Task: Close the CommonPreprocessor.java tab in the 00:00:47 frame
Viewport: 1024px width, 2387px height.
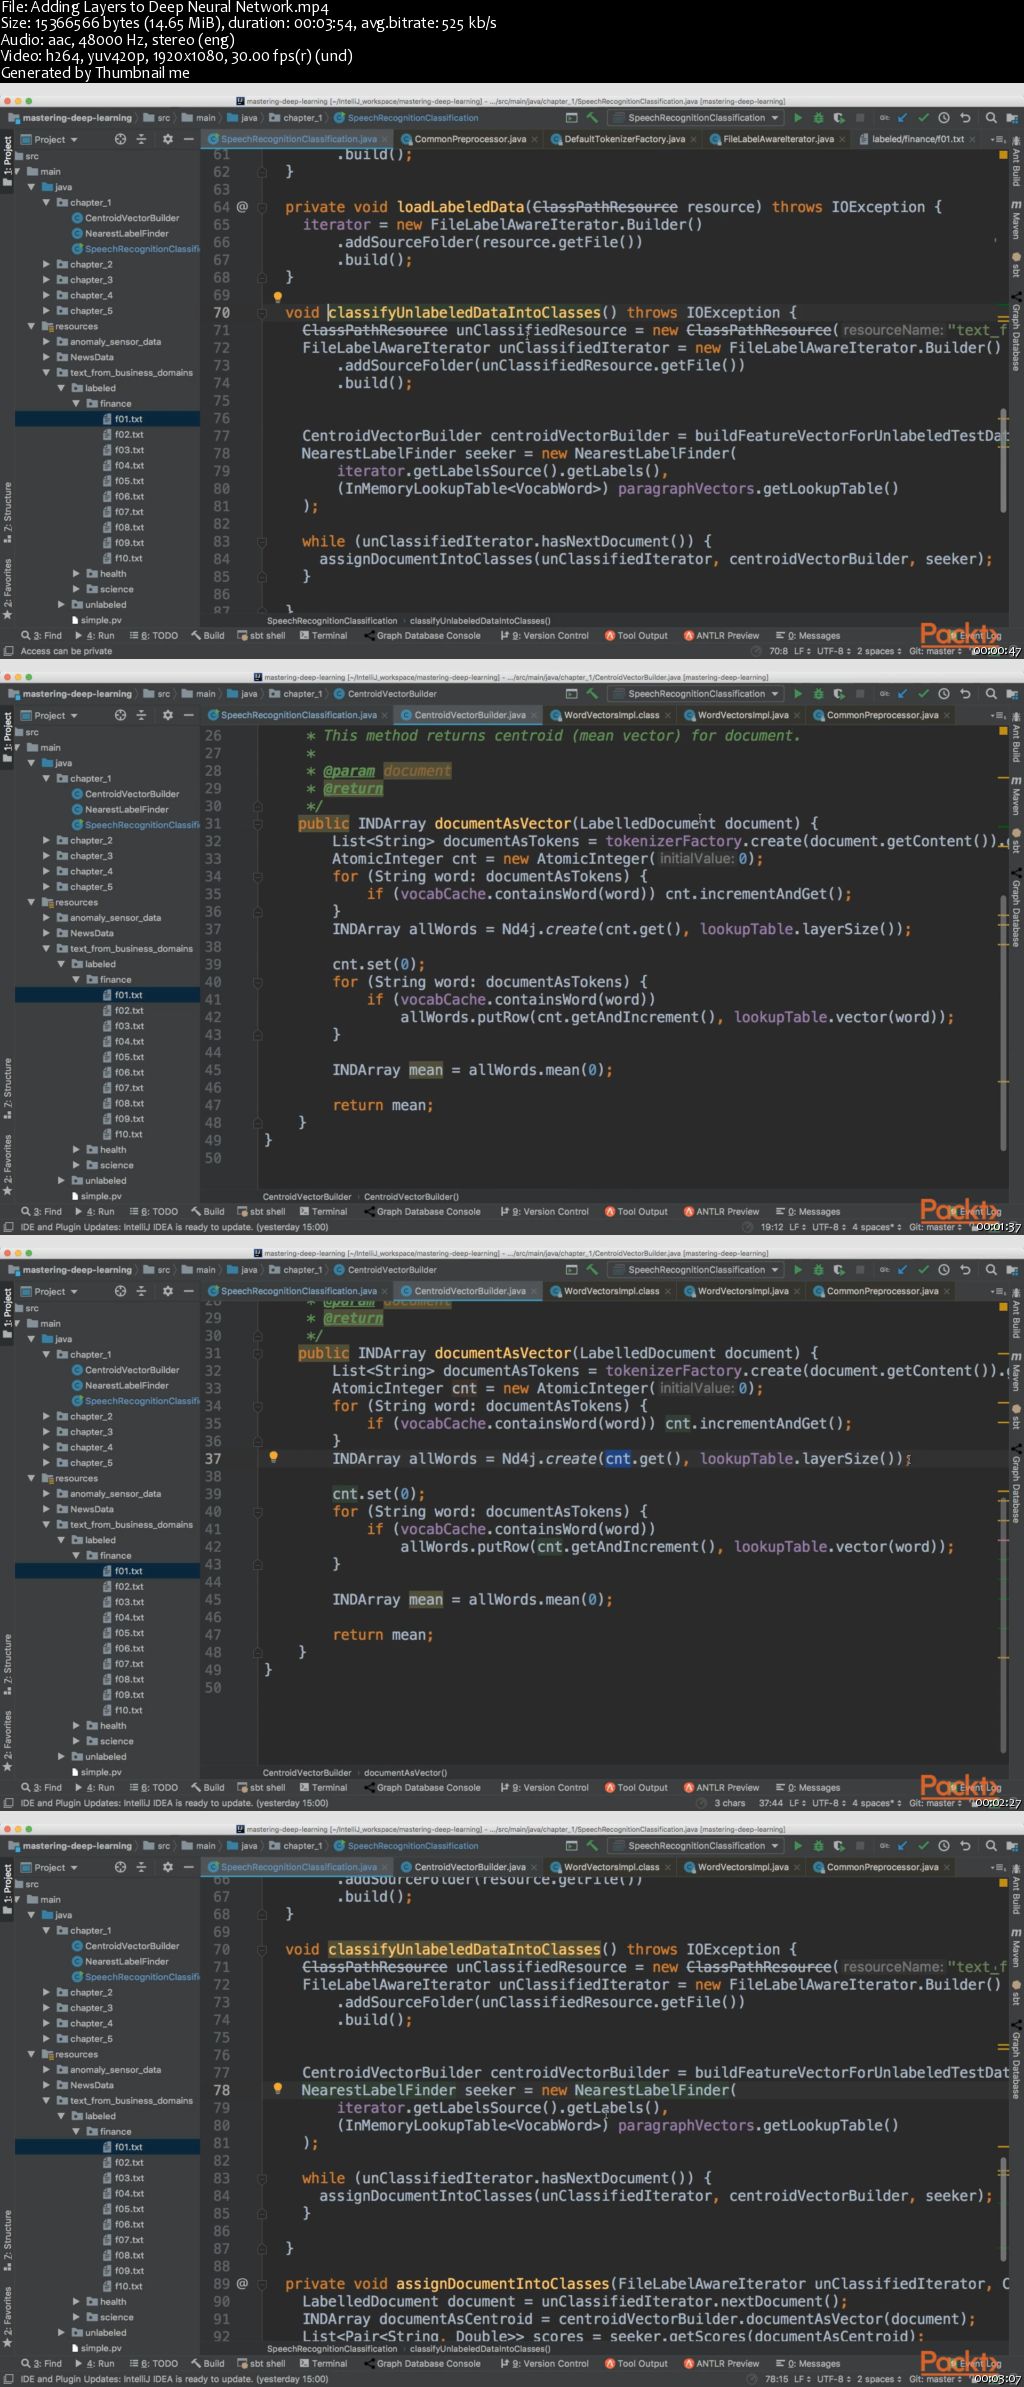Action: (x=535, y=139)
